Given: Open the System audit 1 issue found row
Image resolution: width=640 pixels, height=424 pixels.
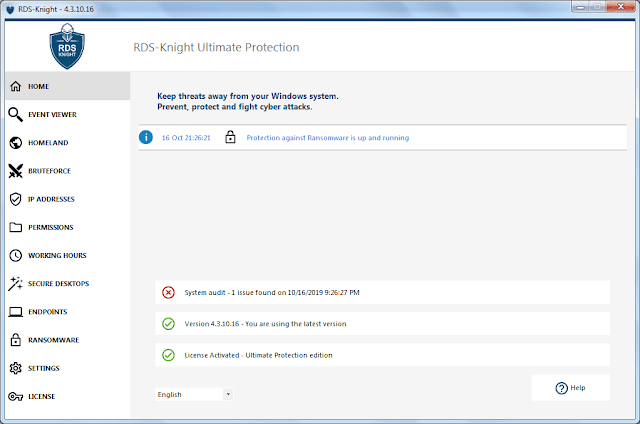Looking at the screenshot, I should click(382, 292).
